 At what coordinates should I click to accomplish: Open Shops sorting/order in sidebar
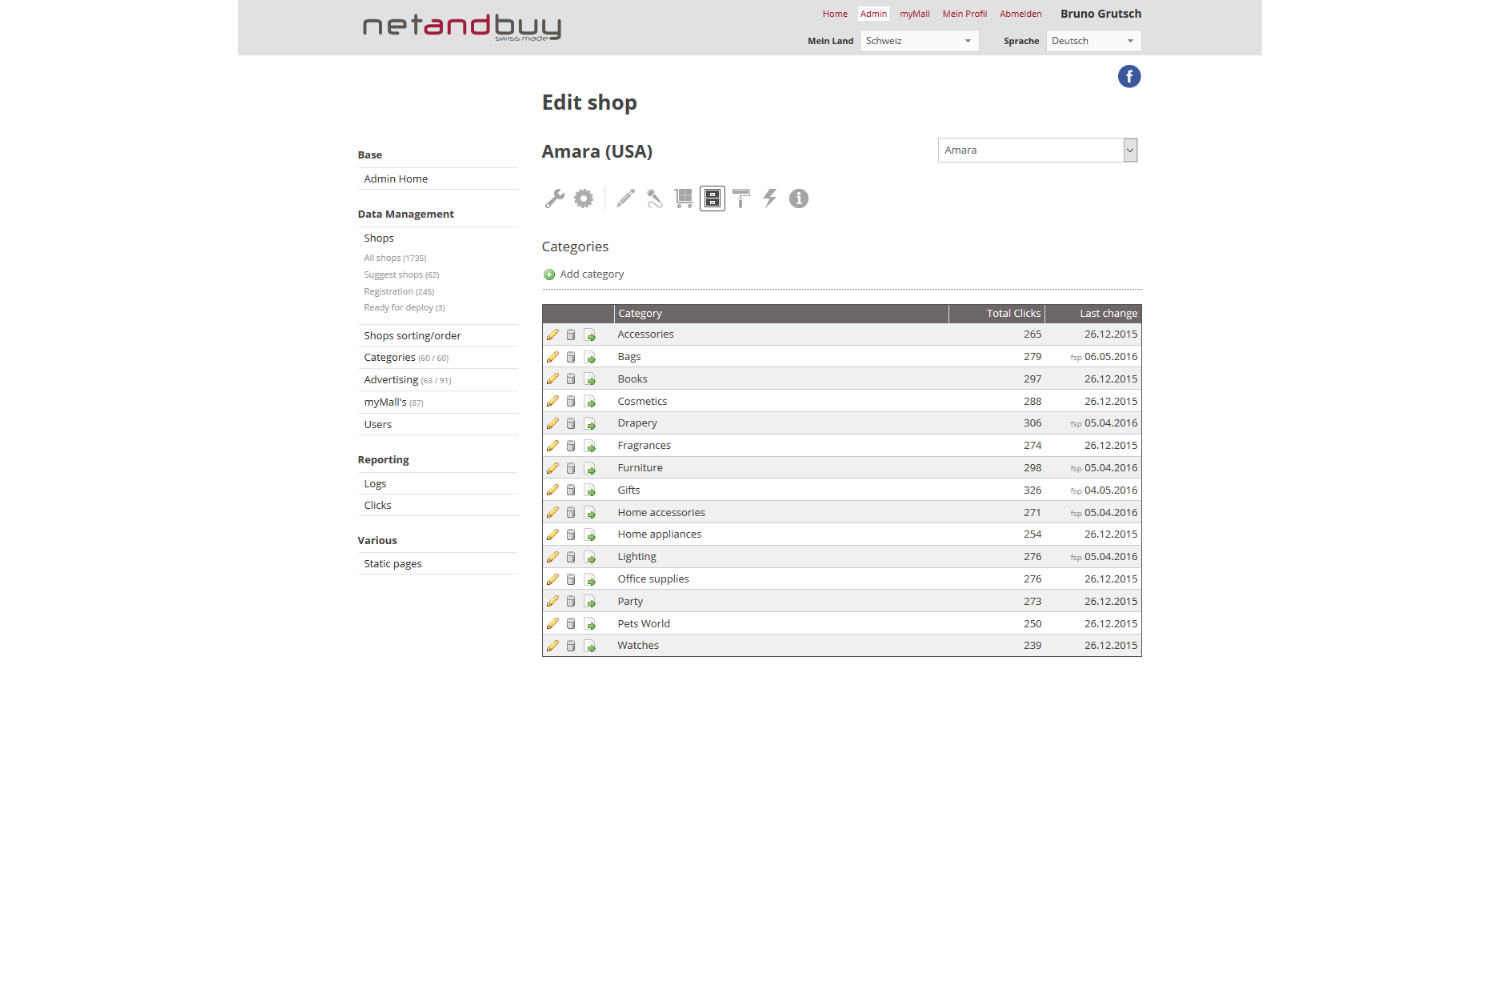(x=412, y=336)
